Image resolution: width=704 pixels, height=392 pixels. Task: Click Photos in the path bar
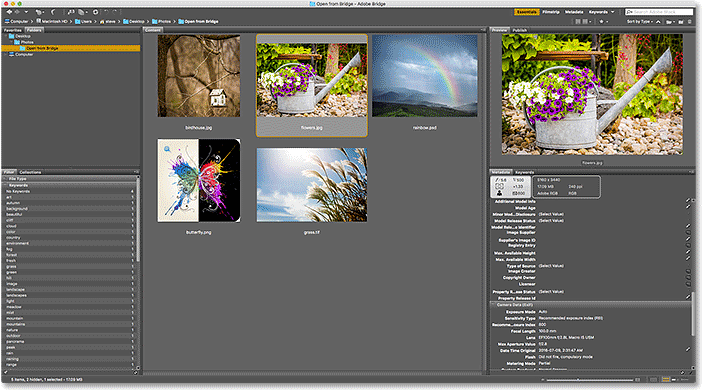[161, 21]
